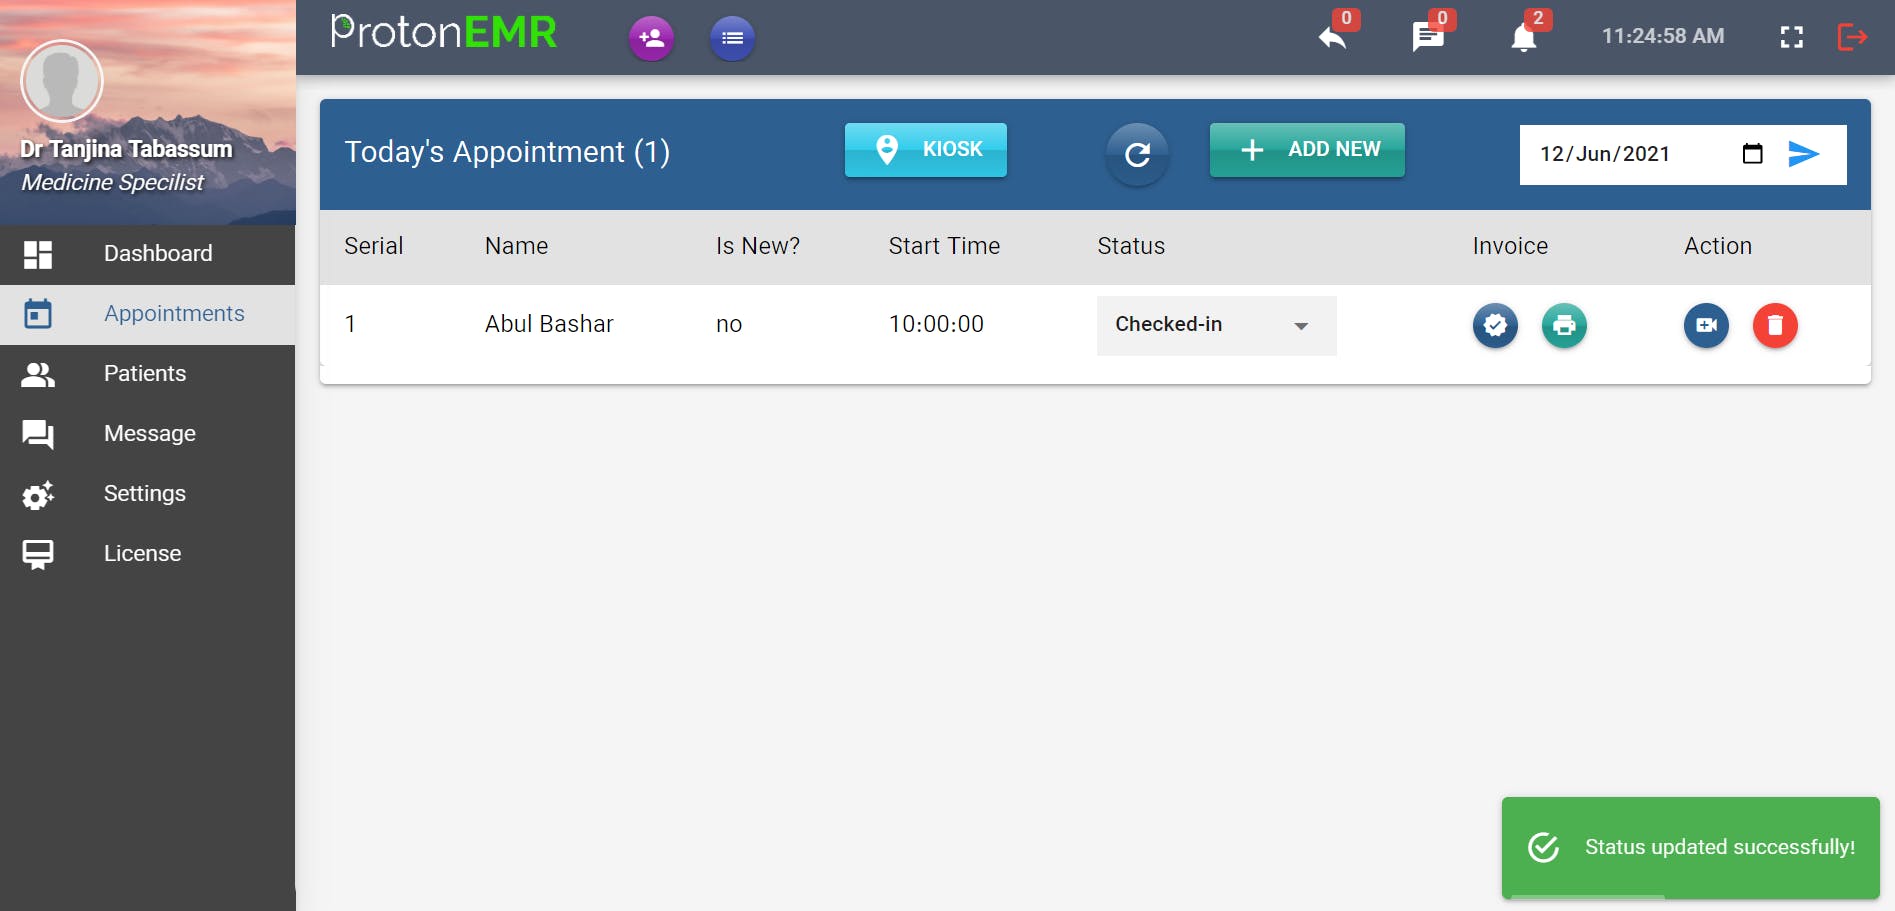1895x911 pixels.
Task: Click ADD NEW appointment button
Action: 1307,150
